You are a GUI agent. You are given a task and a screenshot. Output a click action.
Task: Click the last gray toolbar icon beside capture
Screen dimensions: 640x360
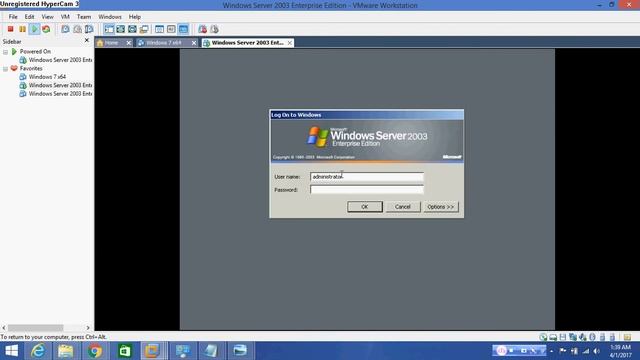coord(214,29)
